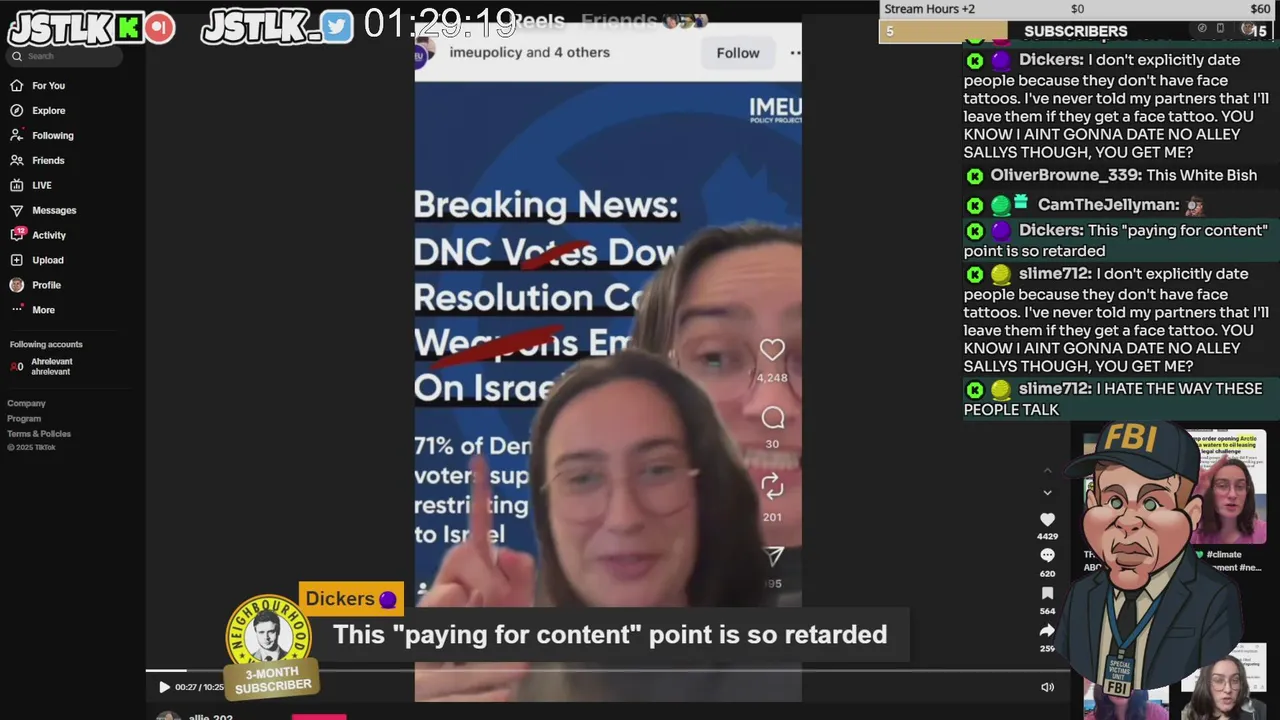
Task: Click the red record-style icon in overlay
Action: [159, 28]
